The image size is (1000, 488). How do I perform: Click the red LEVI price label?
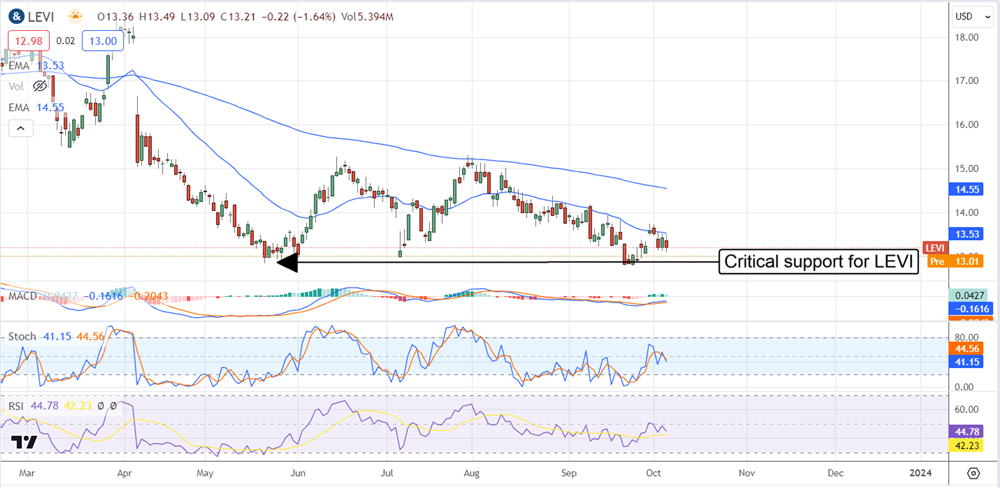[x=934, y=248]
